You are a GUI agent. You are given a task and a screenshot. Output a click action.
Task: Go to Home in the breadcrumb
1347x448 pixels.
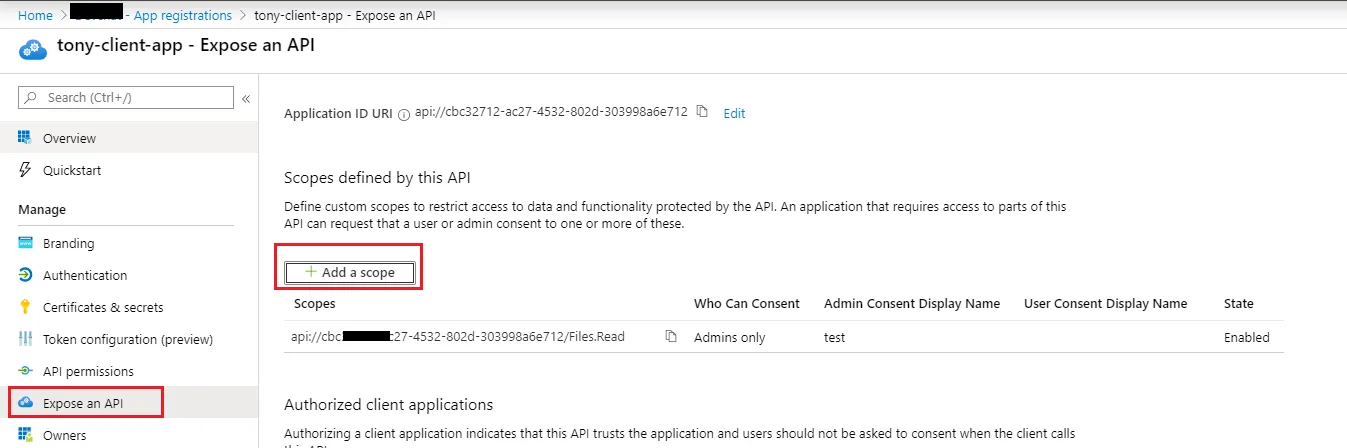pos(35,16)
